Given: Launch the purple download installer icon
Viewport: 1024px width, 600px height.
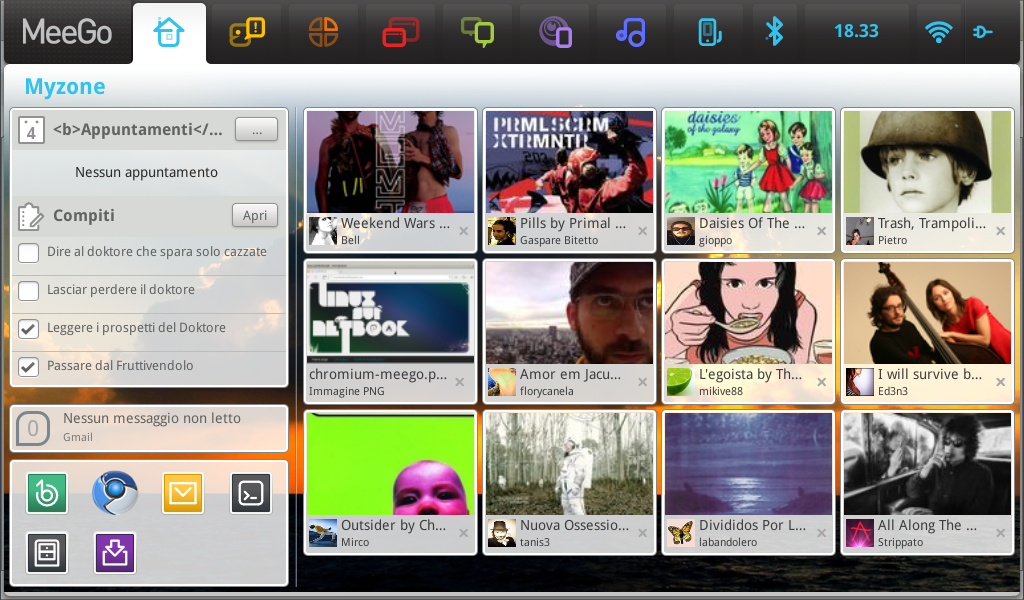Looking at the screenshot, I should pos(115,554).
